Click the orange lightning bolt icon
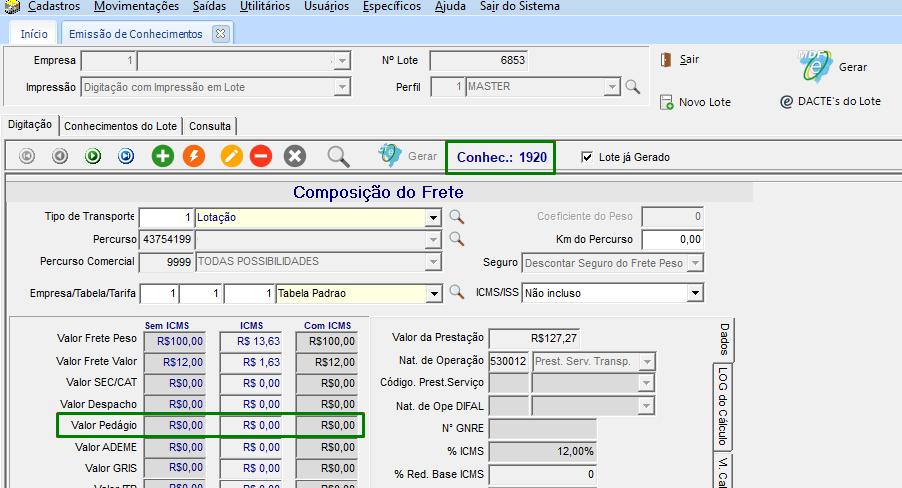 [x=194, y=156]
